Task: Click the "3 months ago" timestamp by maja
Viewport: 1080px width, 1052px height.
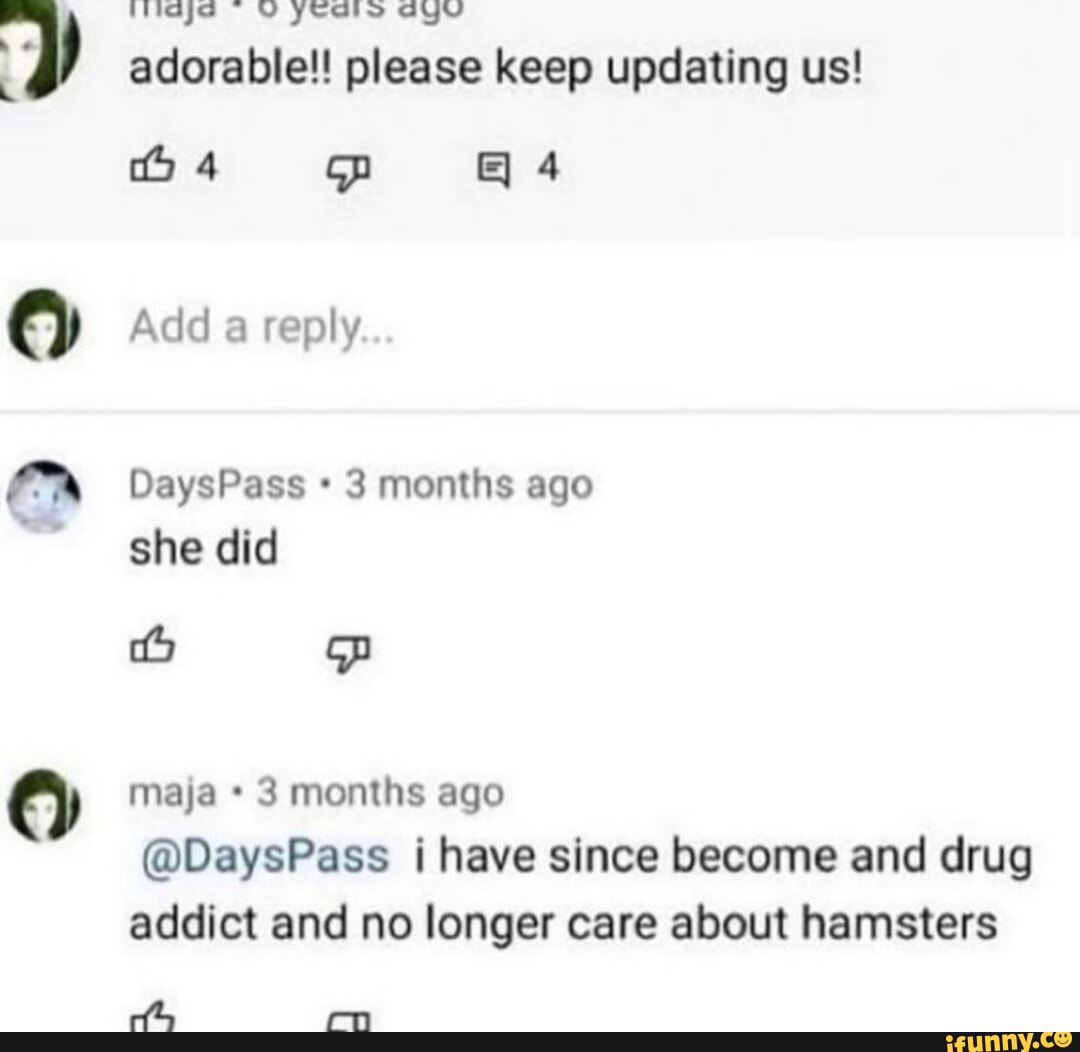Action: pyautogui.click(x=380, y=792)
